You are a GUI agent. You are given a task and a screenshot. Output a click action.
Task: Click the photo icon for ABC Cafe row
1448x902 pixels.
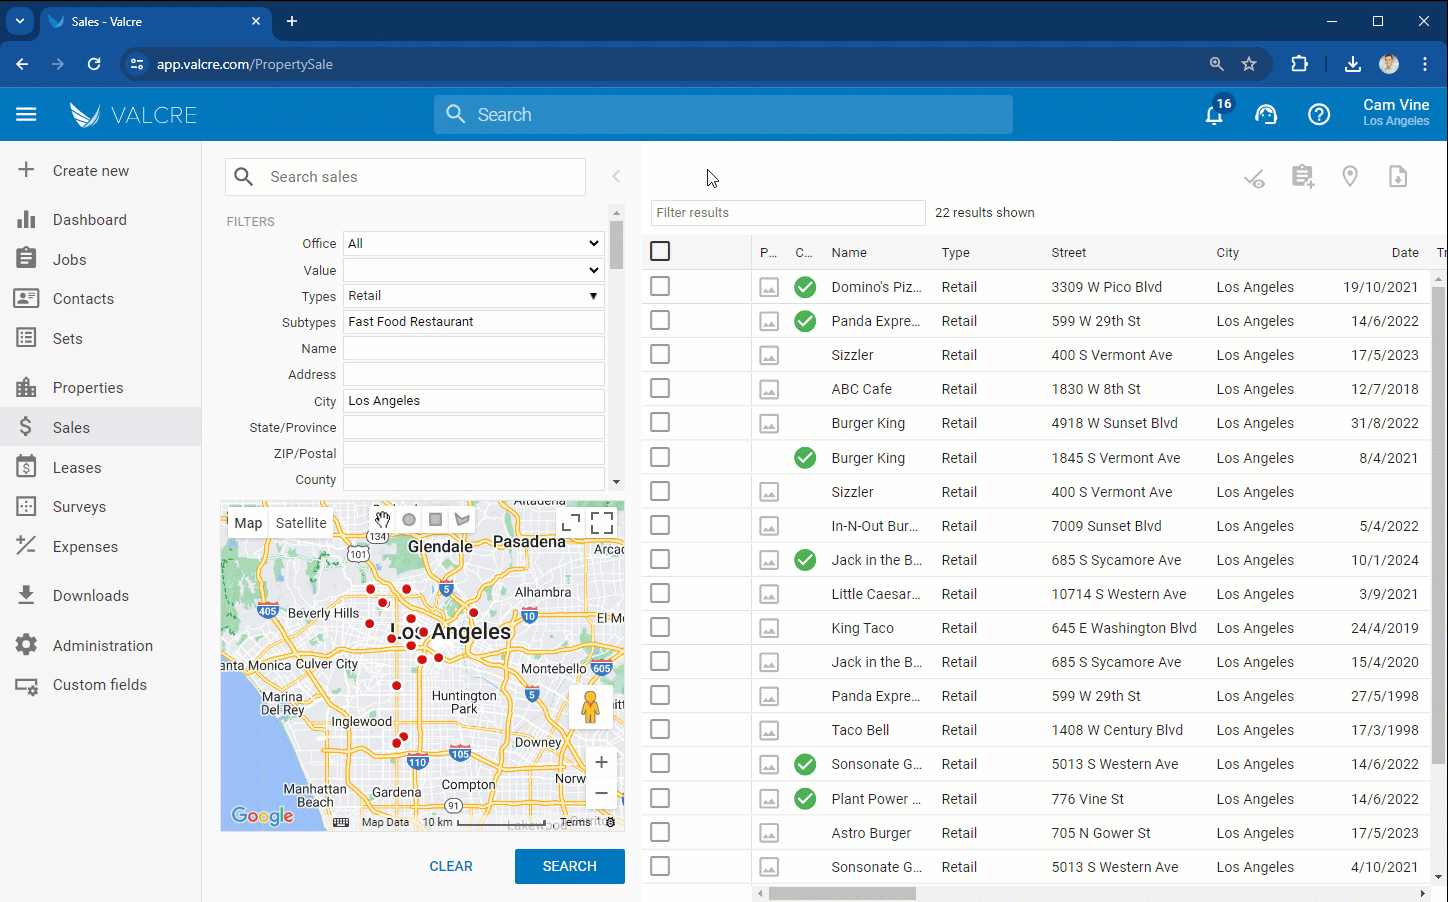[769, 390]
